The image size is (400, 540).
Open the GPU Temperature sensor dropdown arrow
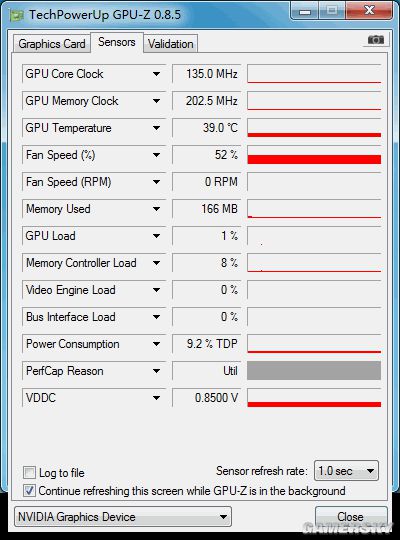pos(156,128)
